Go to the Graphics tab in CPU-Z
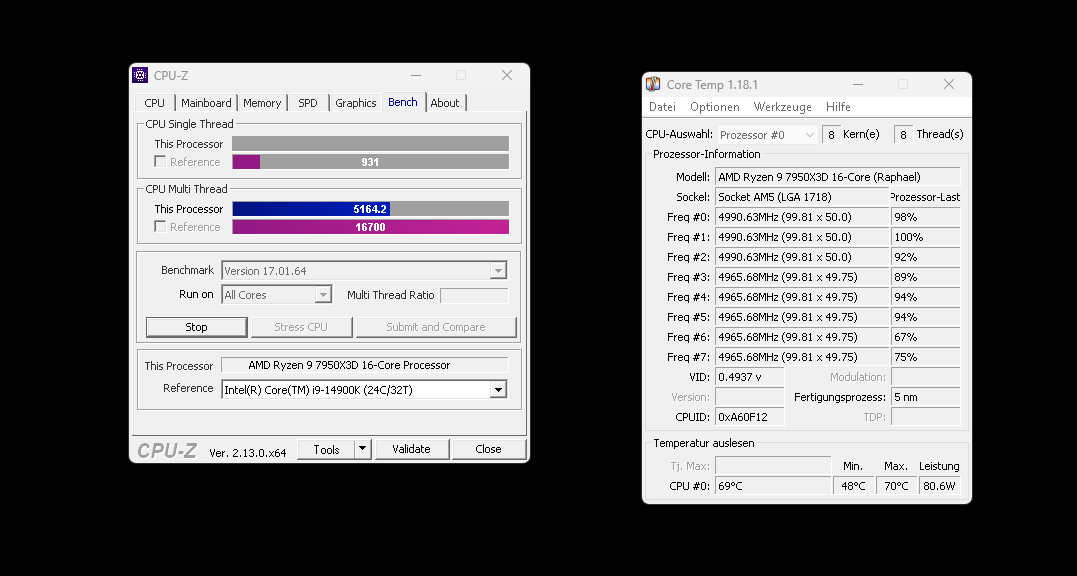Viewport: 1077px width, 576px height. (355, 103)
